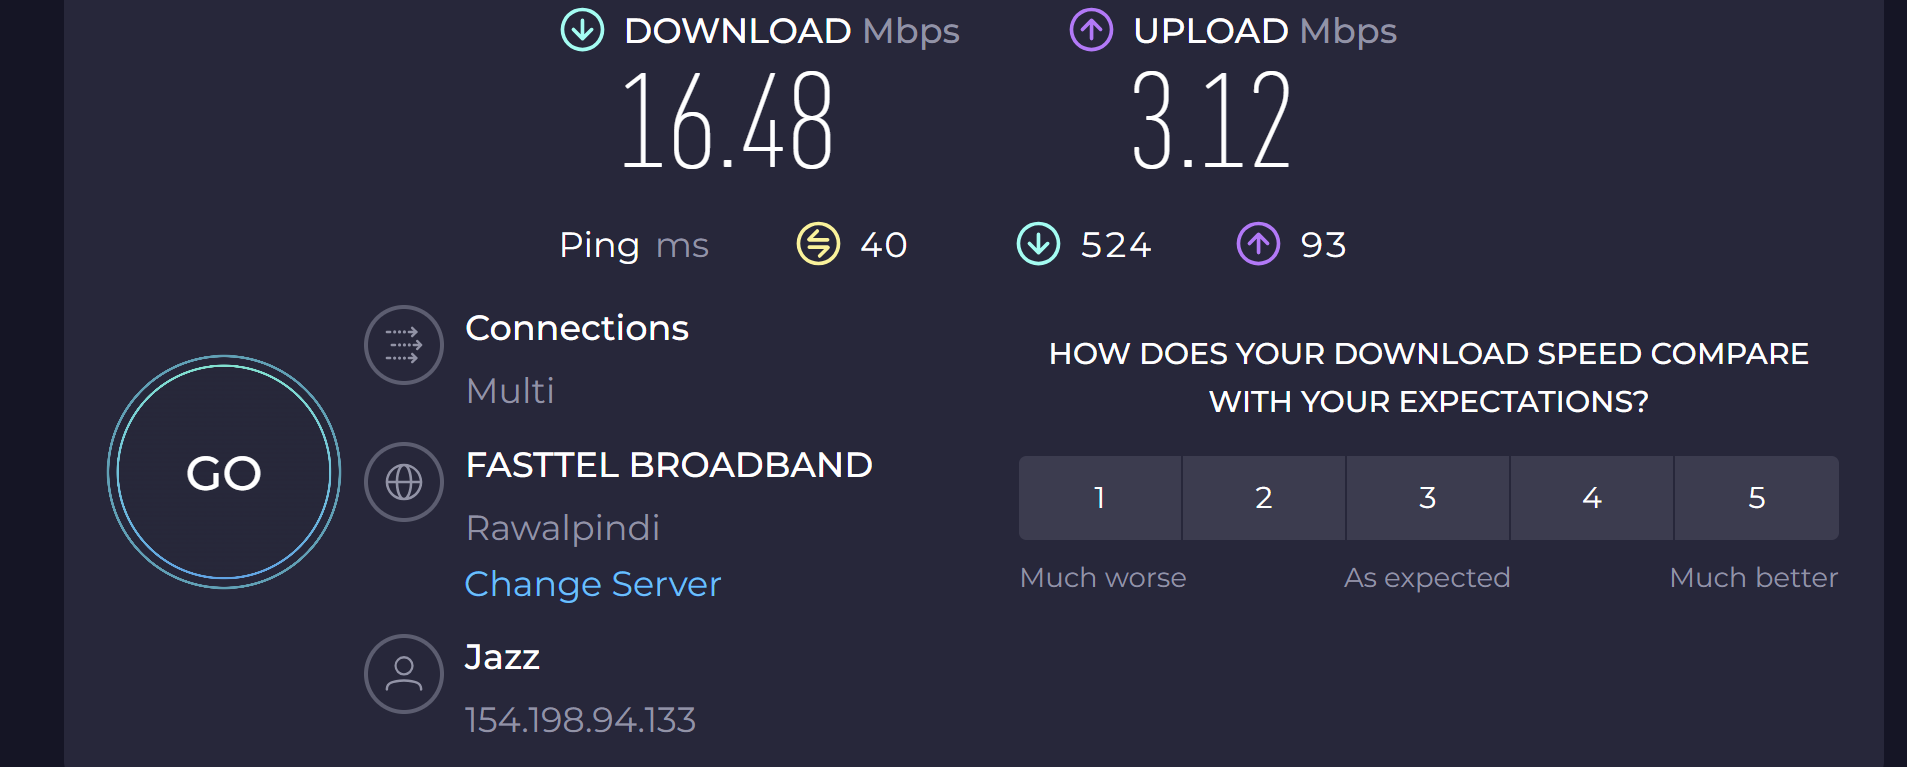
Task: Choose rating 3 As expected
Action: point(1428,498)
